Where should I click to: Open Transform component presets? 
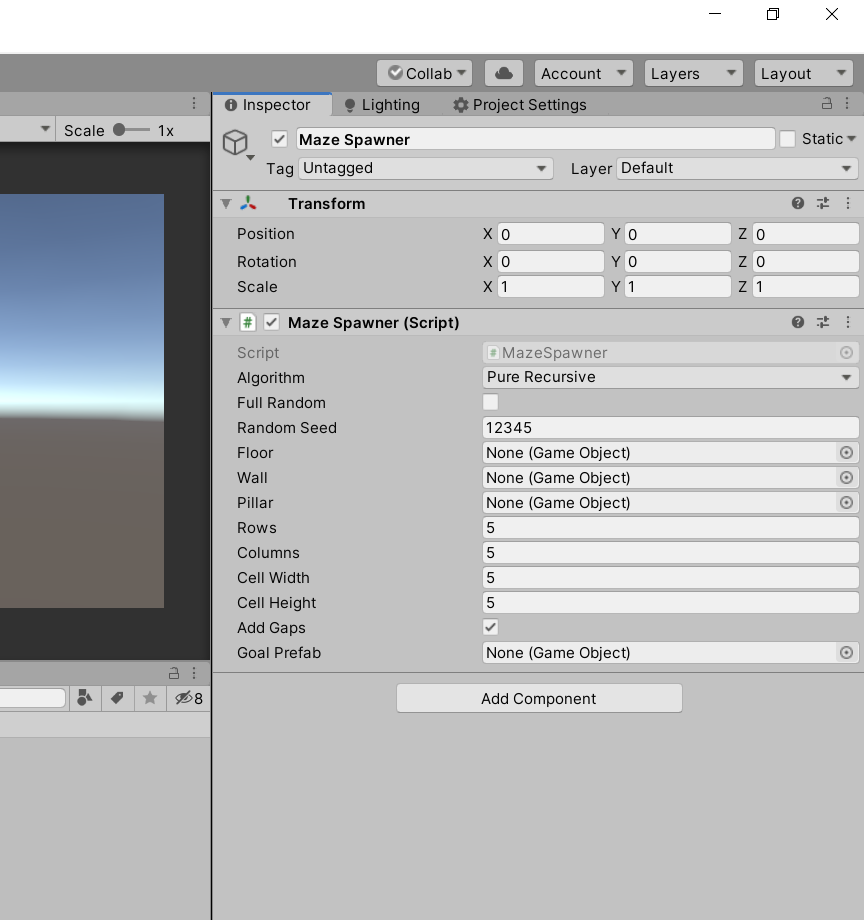[x=823, y=203]
